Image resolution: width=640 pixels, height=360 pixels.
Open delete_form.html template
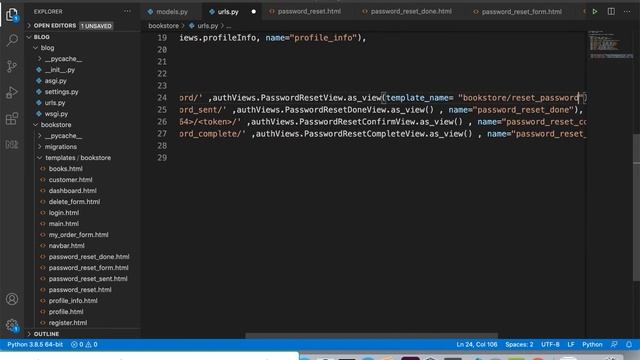point(74,202)
